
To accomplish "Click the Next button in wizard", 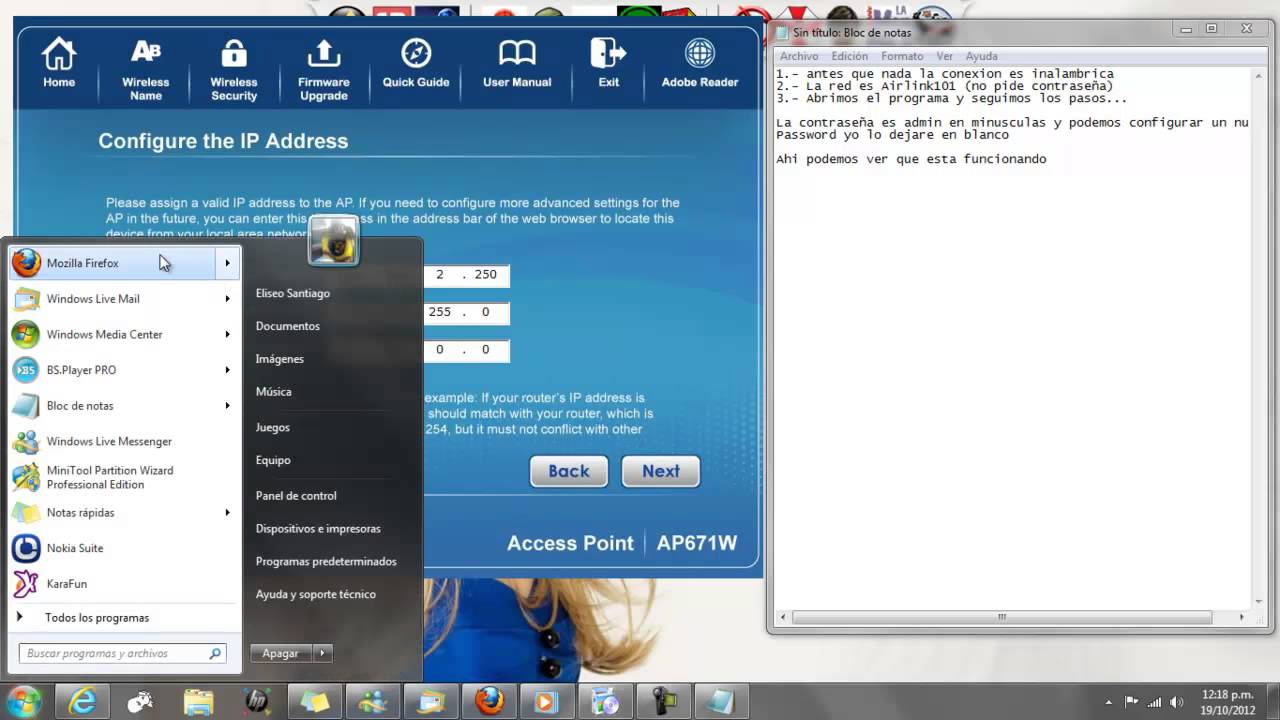I will [x=661, y=471].
